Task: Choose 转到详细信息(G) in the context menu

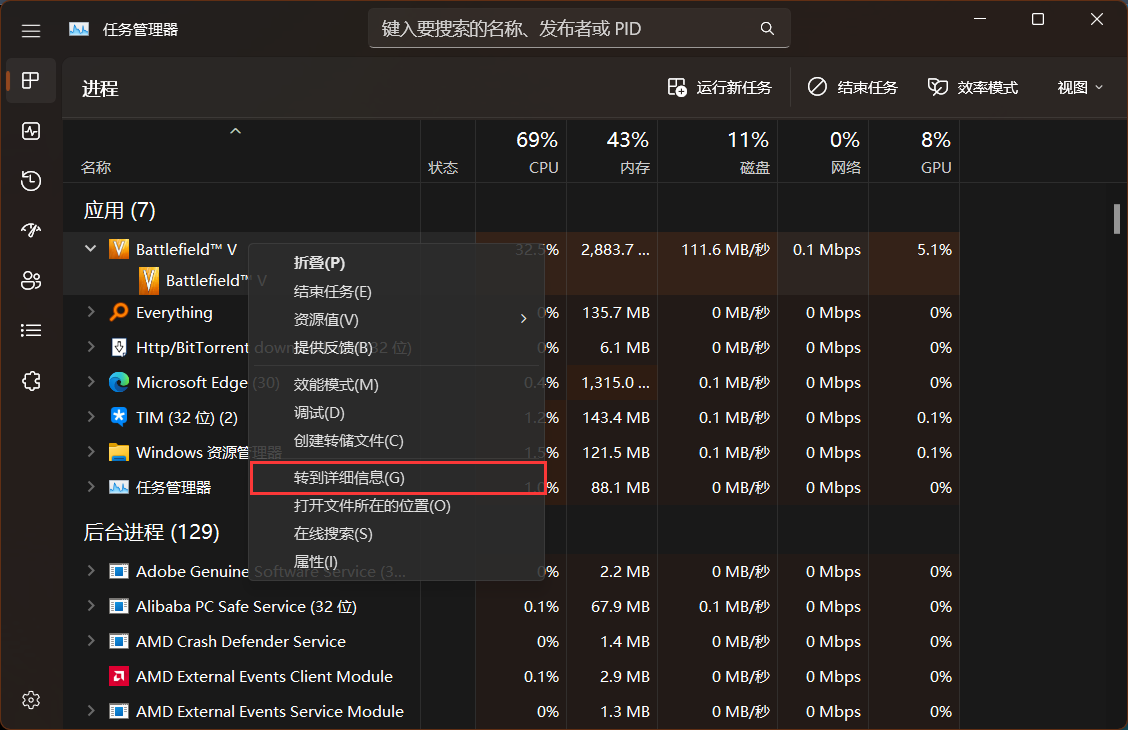Action: (397, 478)
